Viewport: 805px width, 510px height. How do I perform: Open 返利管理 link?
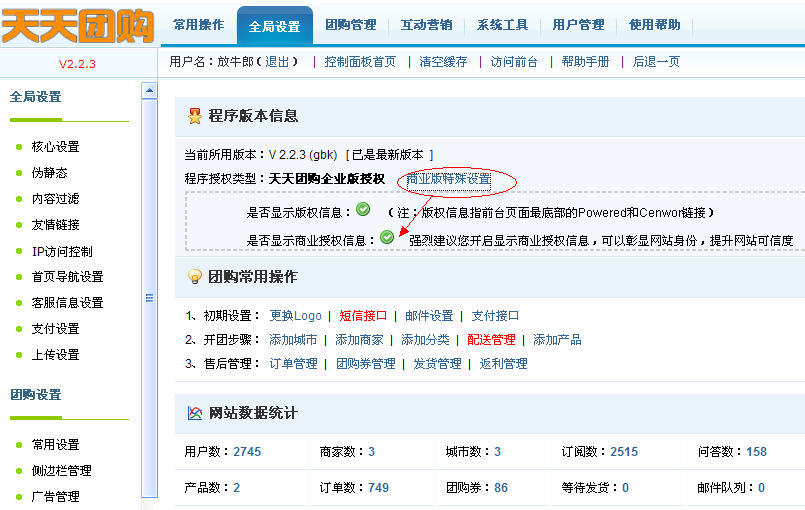[504, 364]
